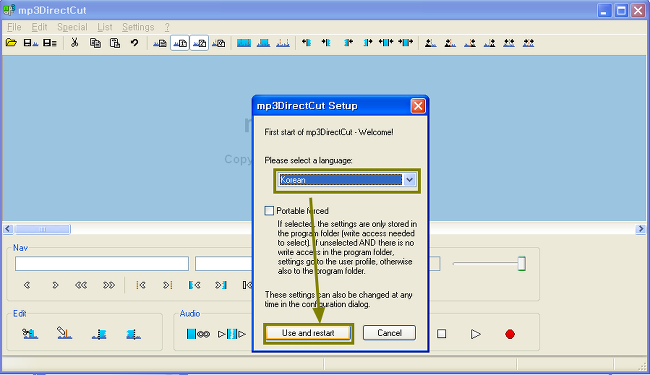Click the Paste clipboard icon in toolbar

tap(115, 43)
